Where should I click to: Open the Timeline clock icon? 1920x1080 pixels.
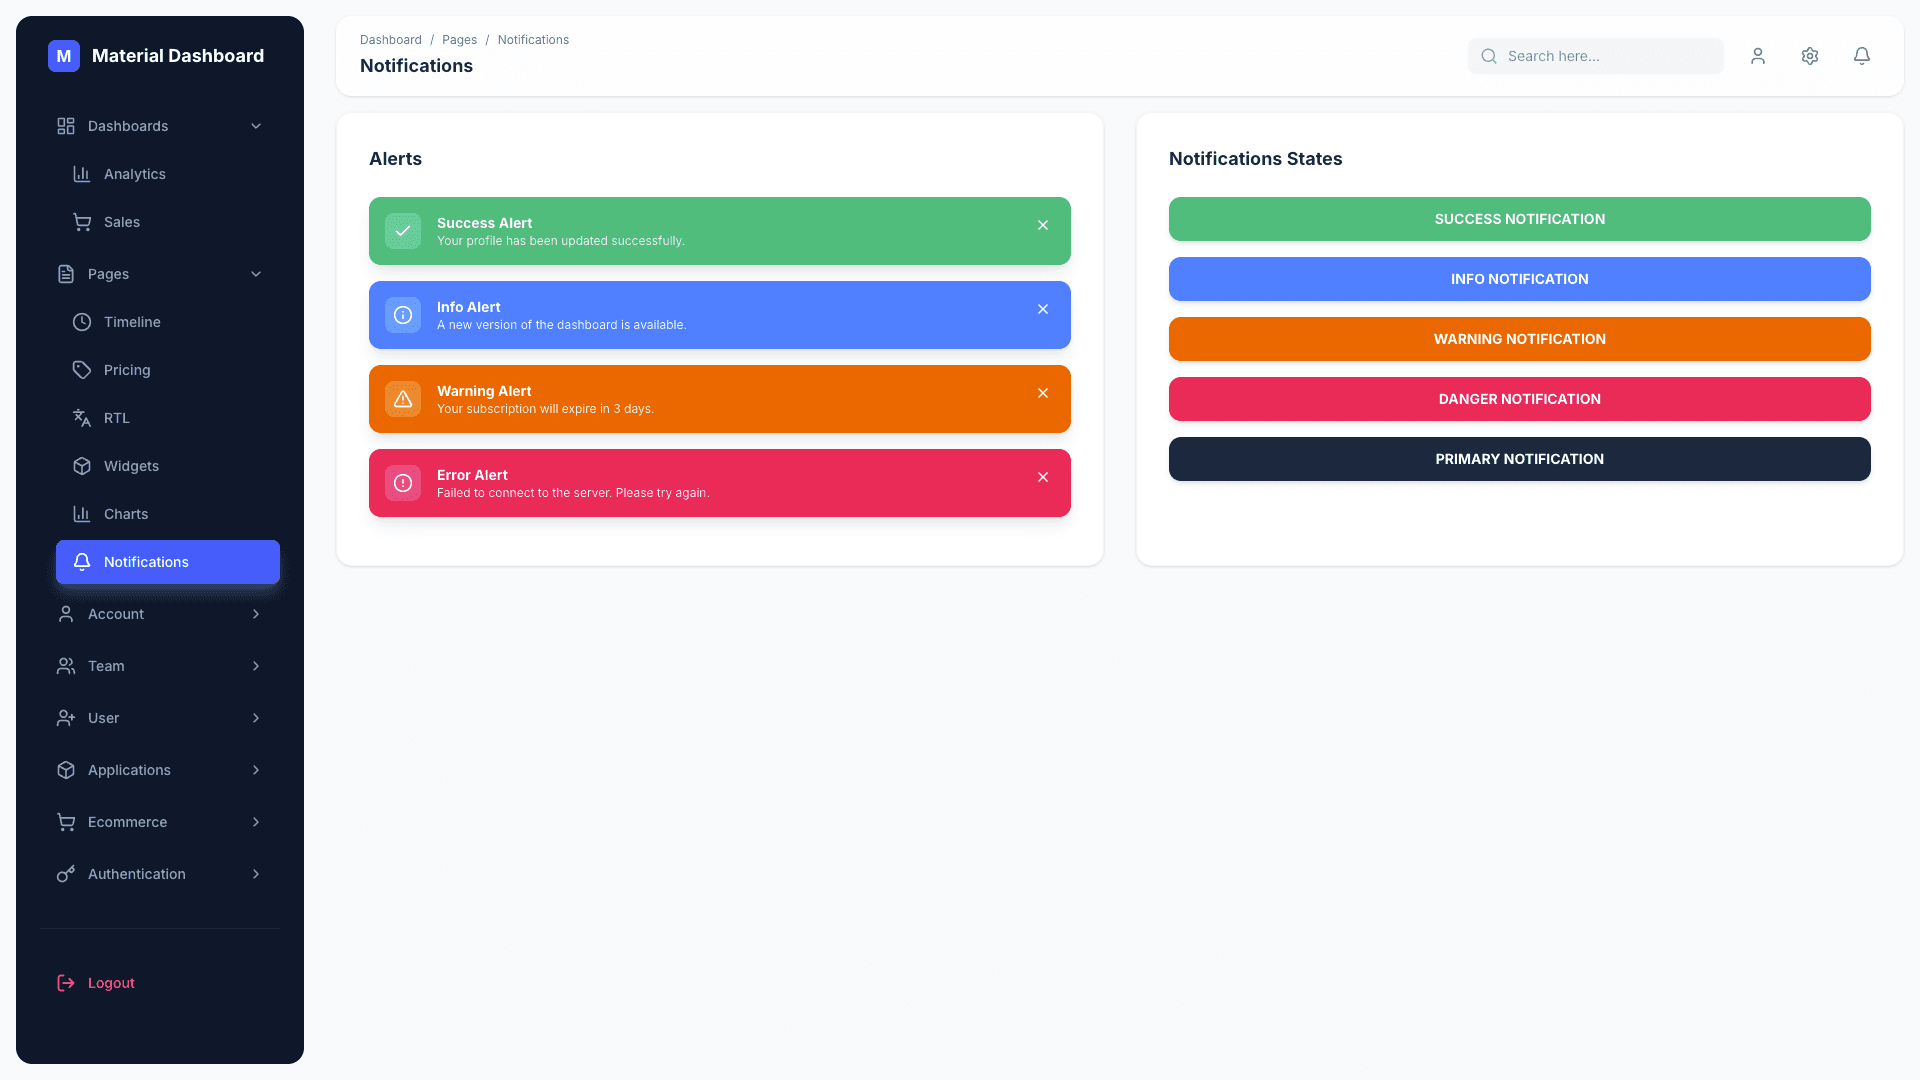(x=82, y=321)
